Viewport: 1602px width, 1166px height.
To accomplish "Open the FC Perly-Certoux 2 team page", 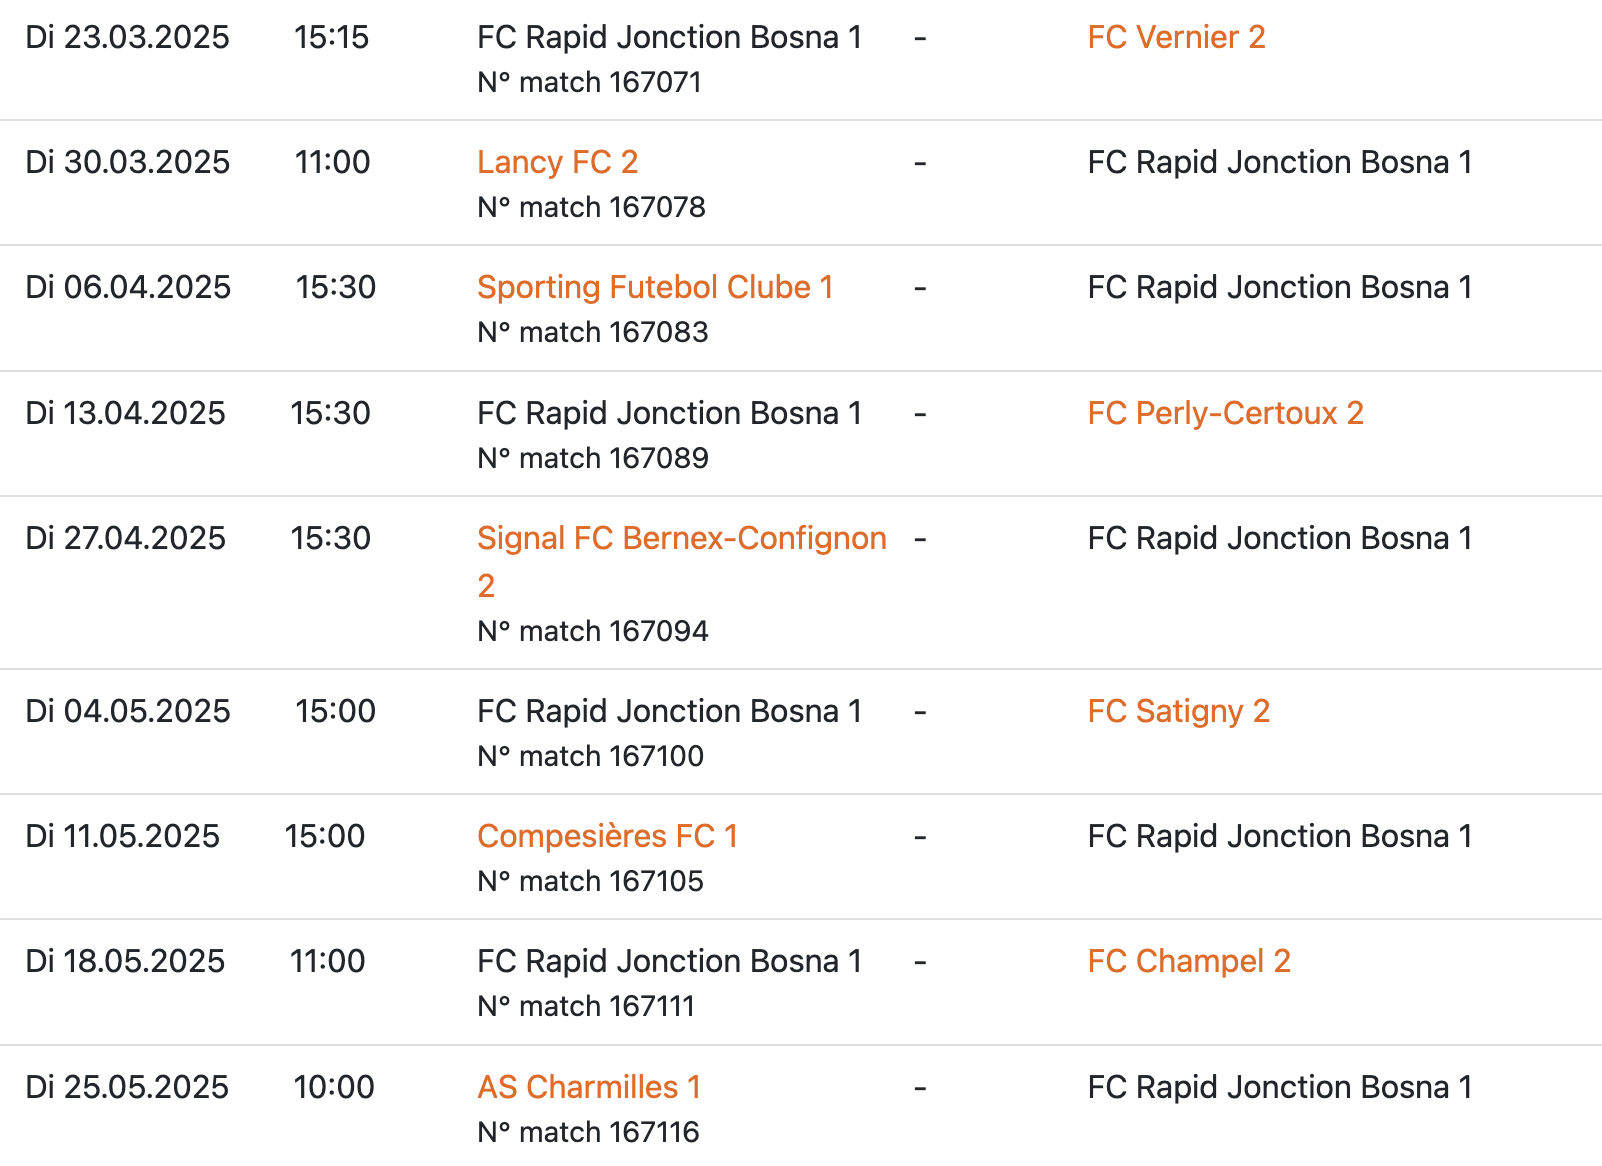I will 1225,413.
